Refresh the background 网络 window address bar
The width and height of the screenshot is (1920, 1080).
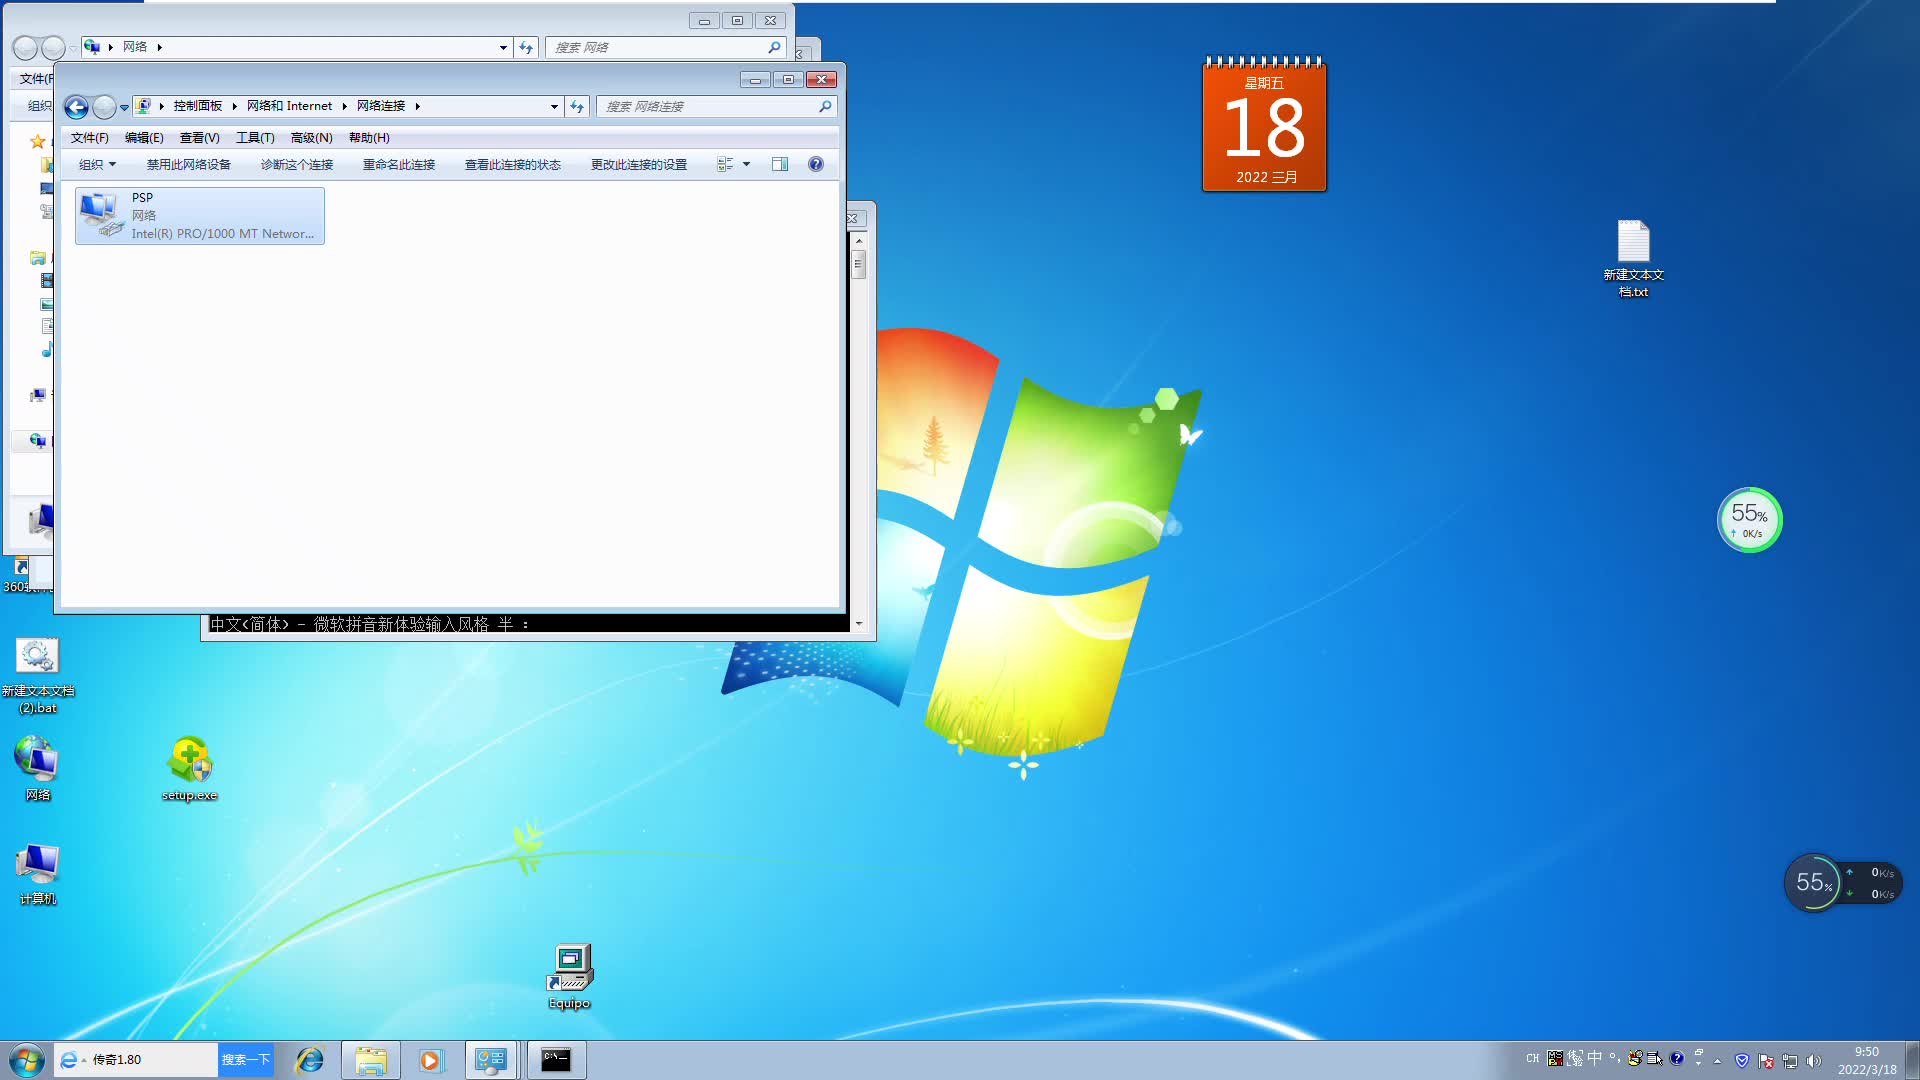(526, 47)
